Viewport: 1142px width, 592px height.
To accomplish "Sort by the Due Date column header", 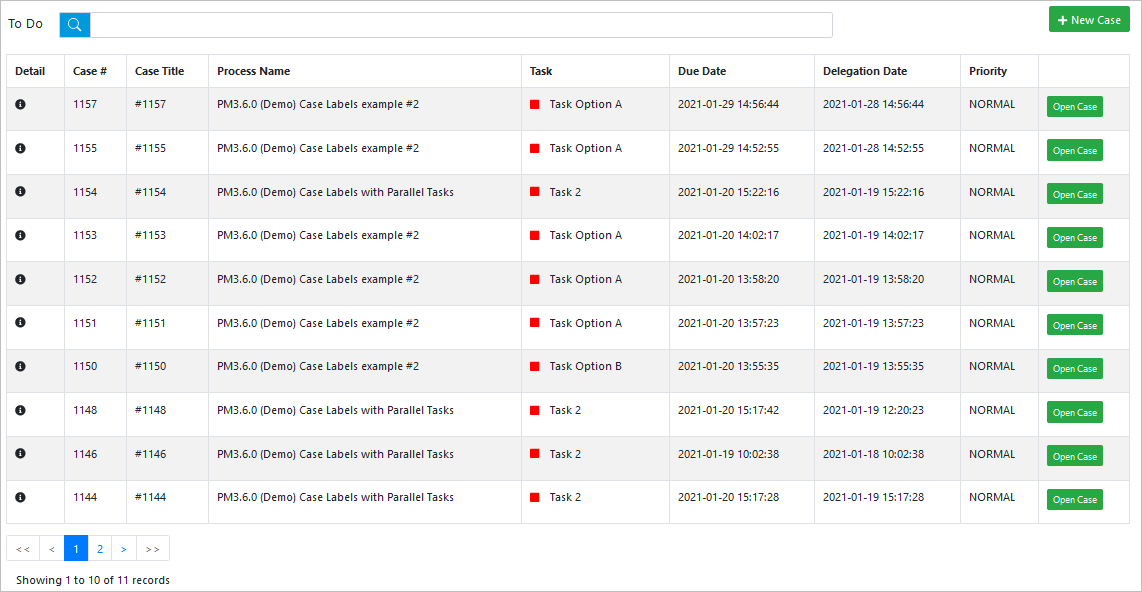I will [x=702, y=71].
